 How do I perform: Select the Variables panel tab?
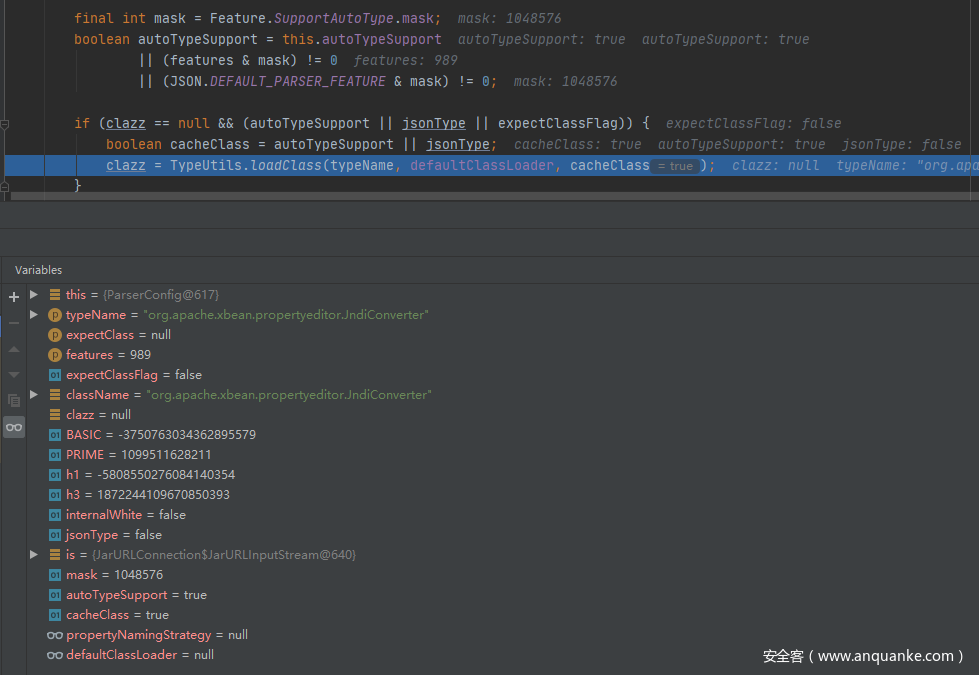pos(38,270)
